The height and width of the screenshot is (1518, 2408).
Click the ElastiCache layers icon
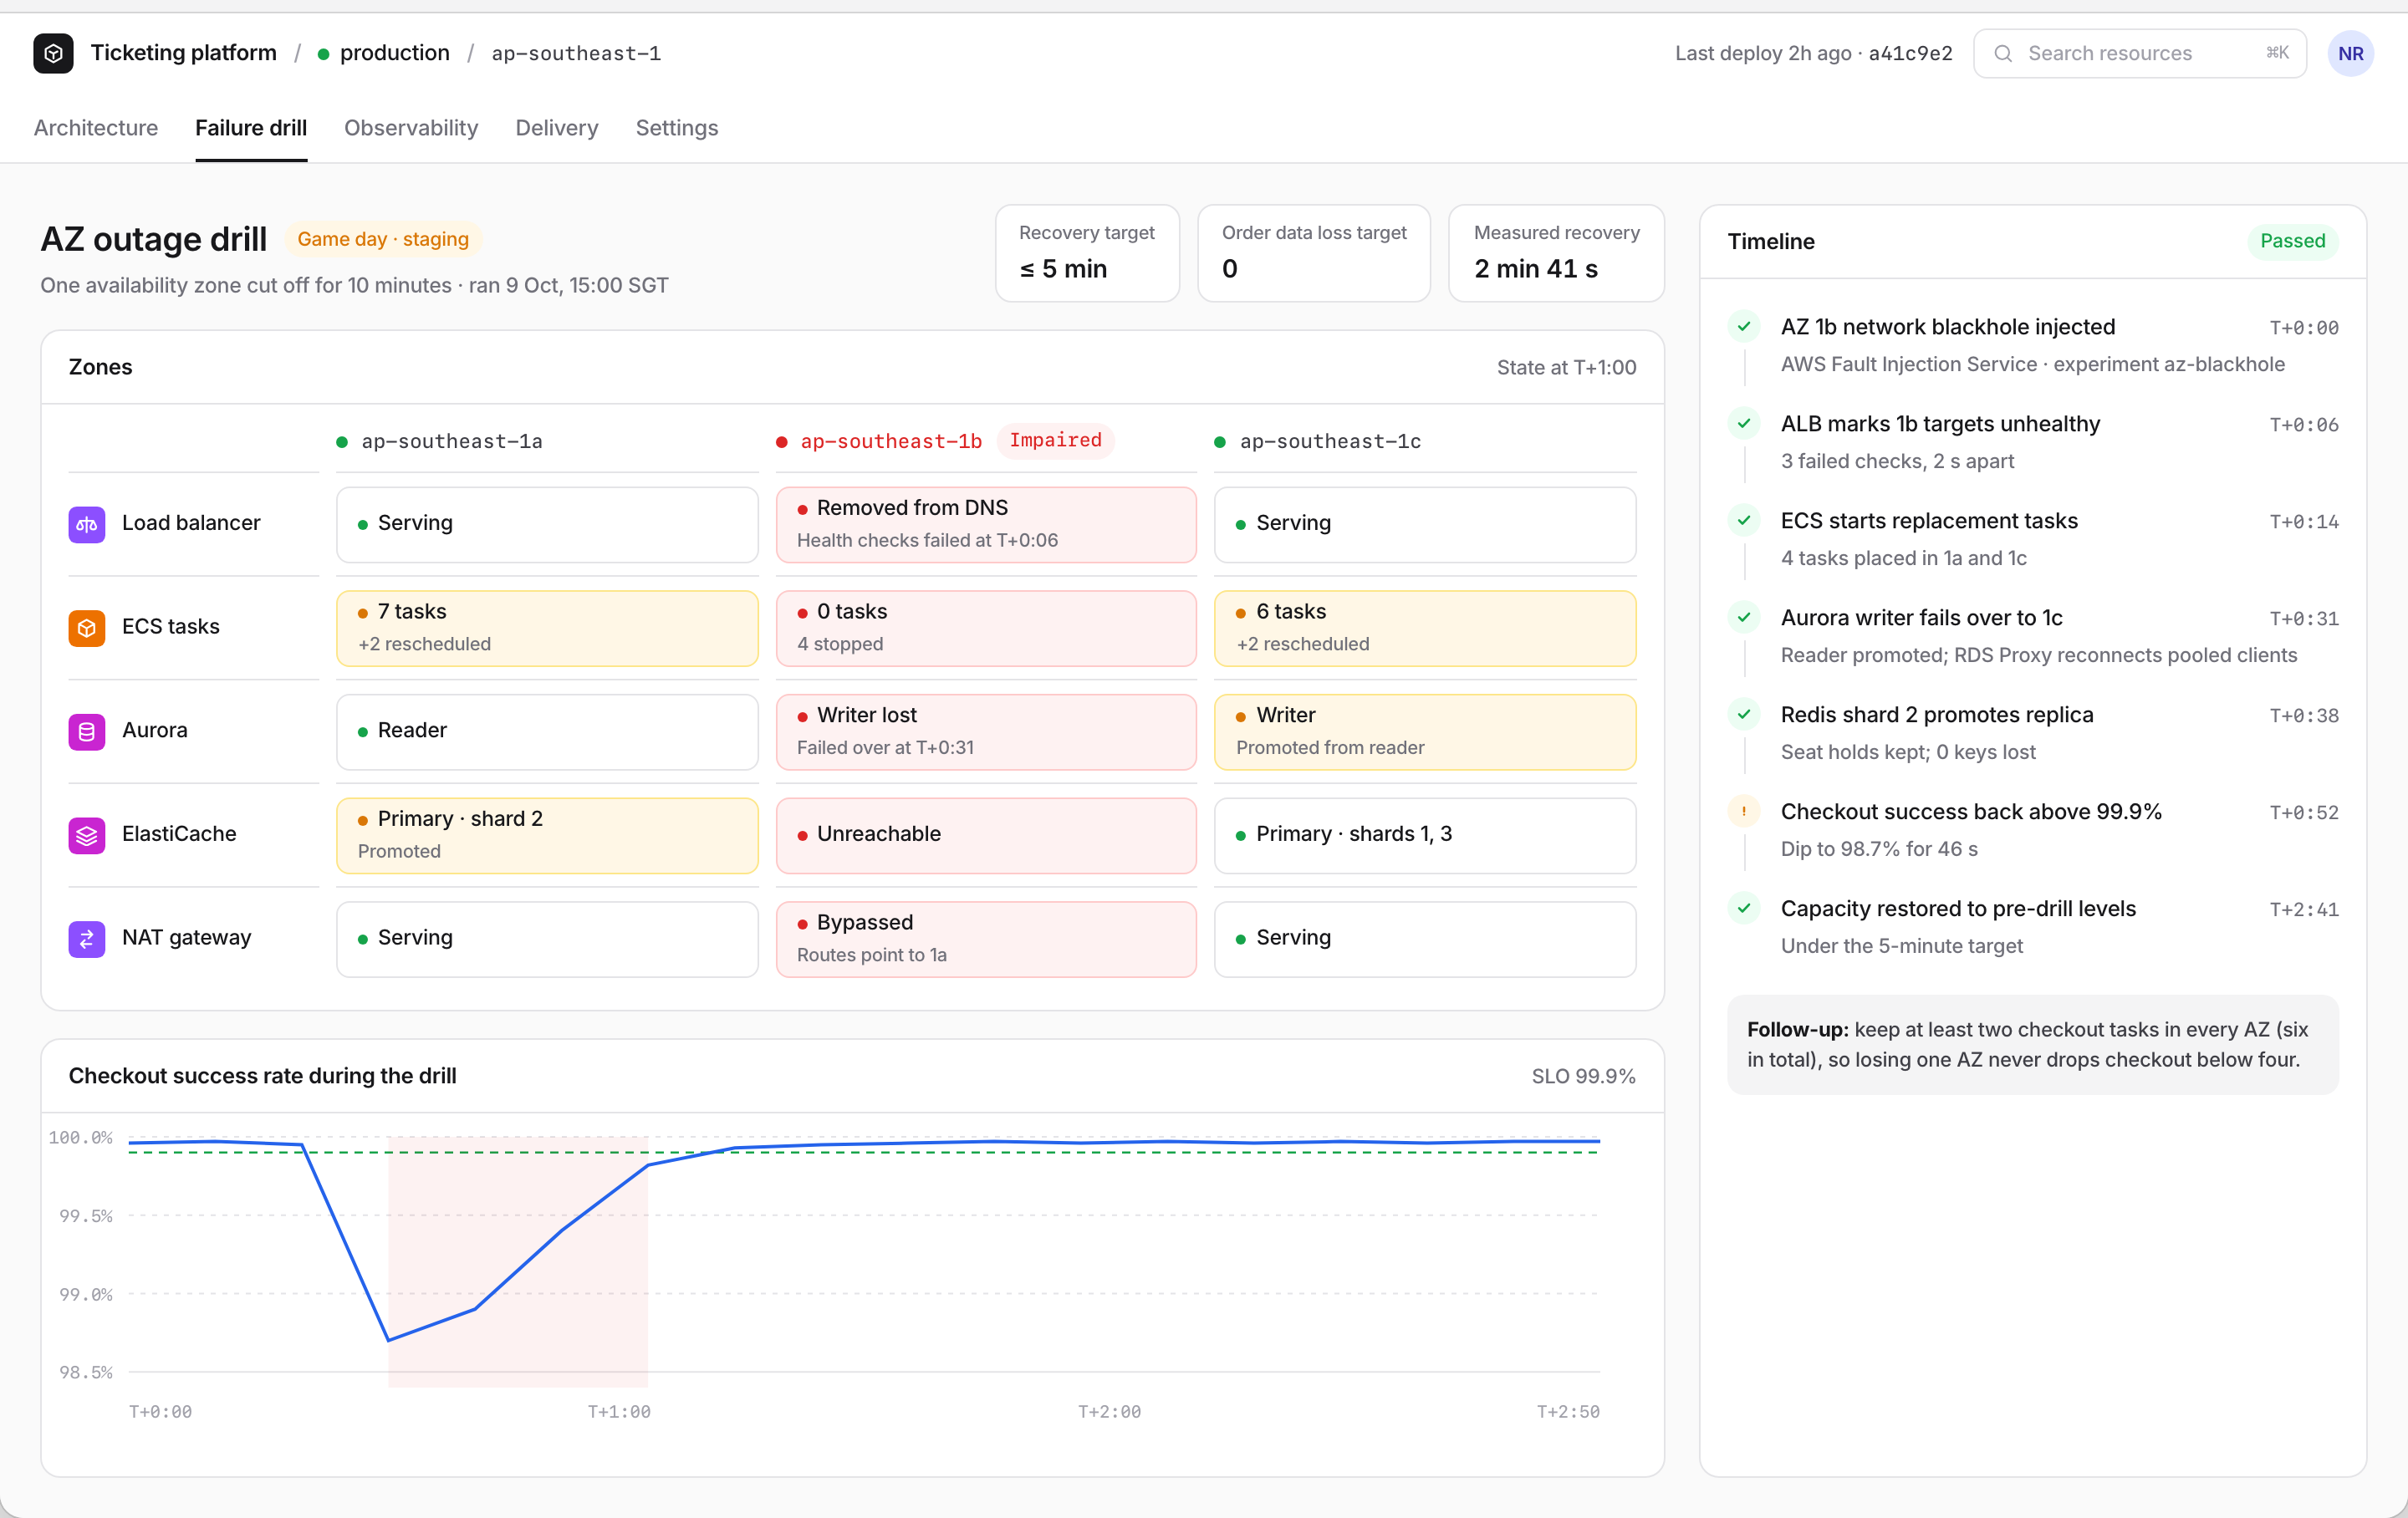point(87,835)
